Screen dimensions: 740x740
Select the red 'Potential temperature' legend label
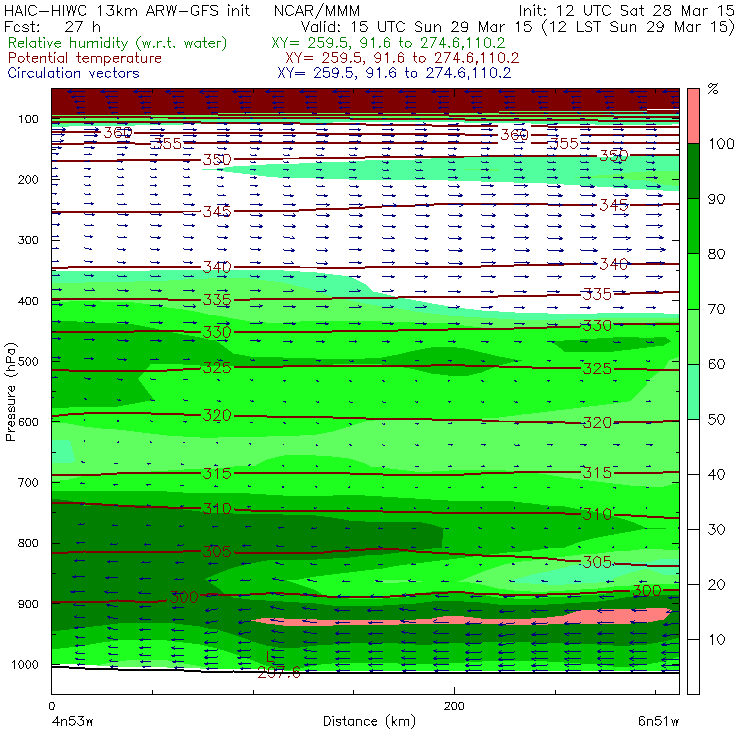(x=85, y=58)
